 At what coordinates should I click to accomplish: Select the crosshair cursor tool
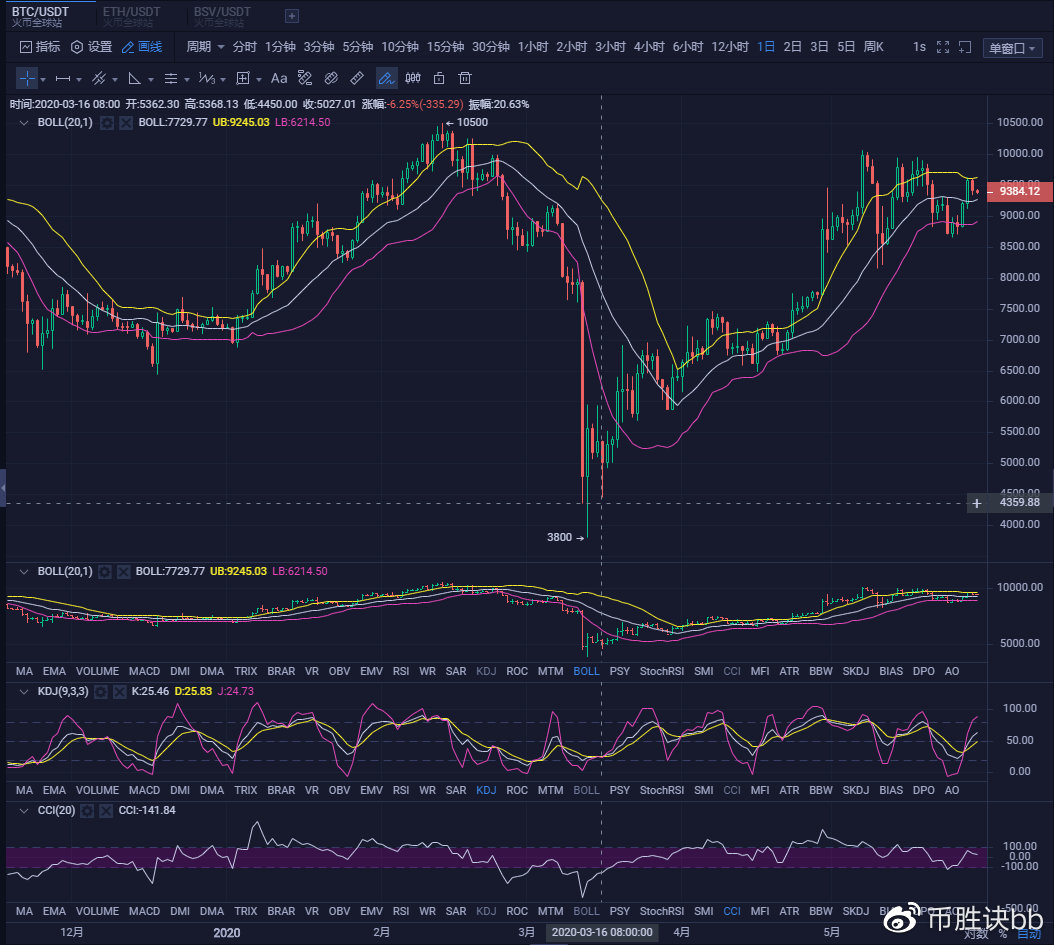pos(27,79)
